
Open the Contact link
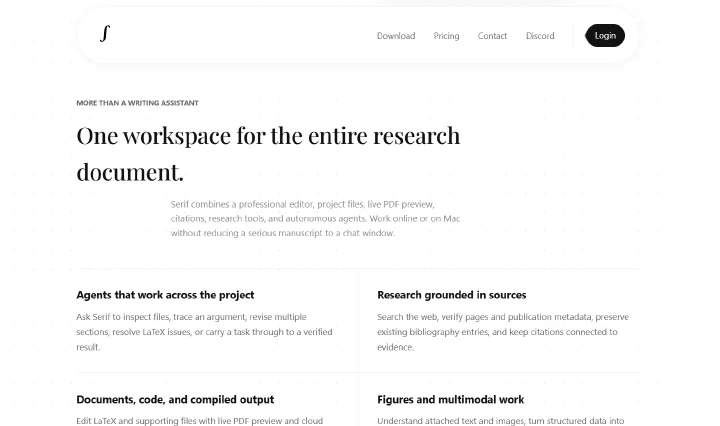click(x=492, y=36)
